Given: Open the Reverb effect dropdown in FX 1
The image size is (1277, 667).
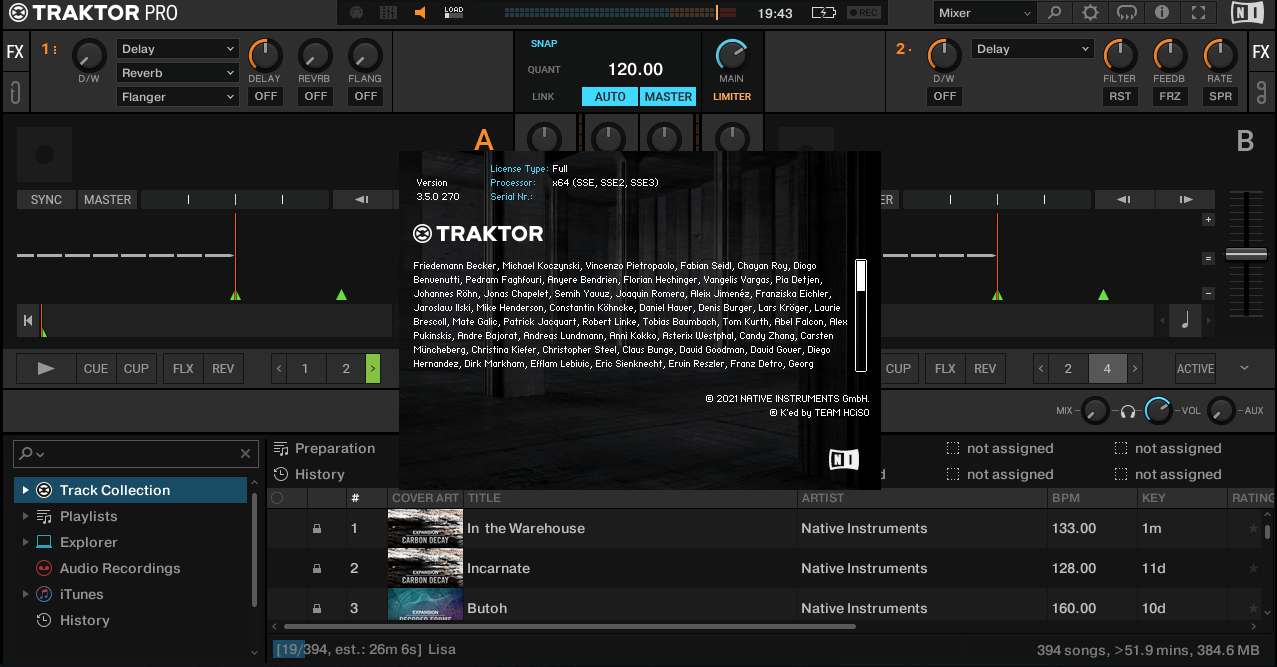Looking at the screenshot, I should coord(177,73).
